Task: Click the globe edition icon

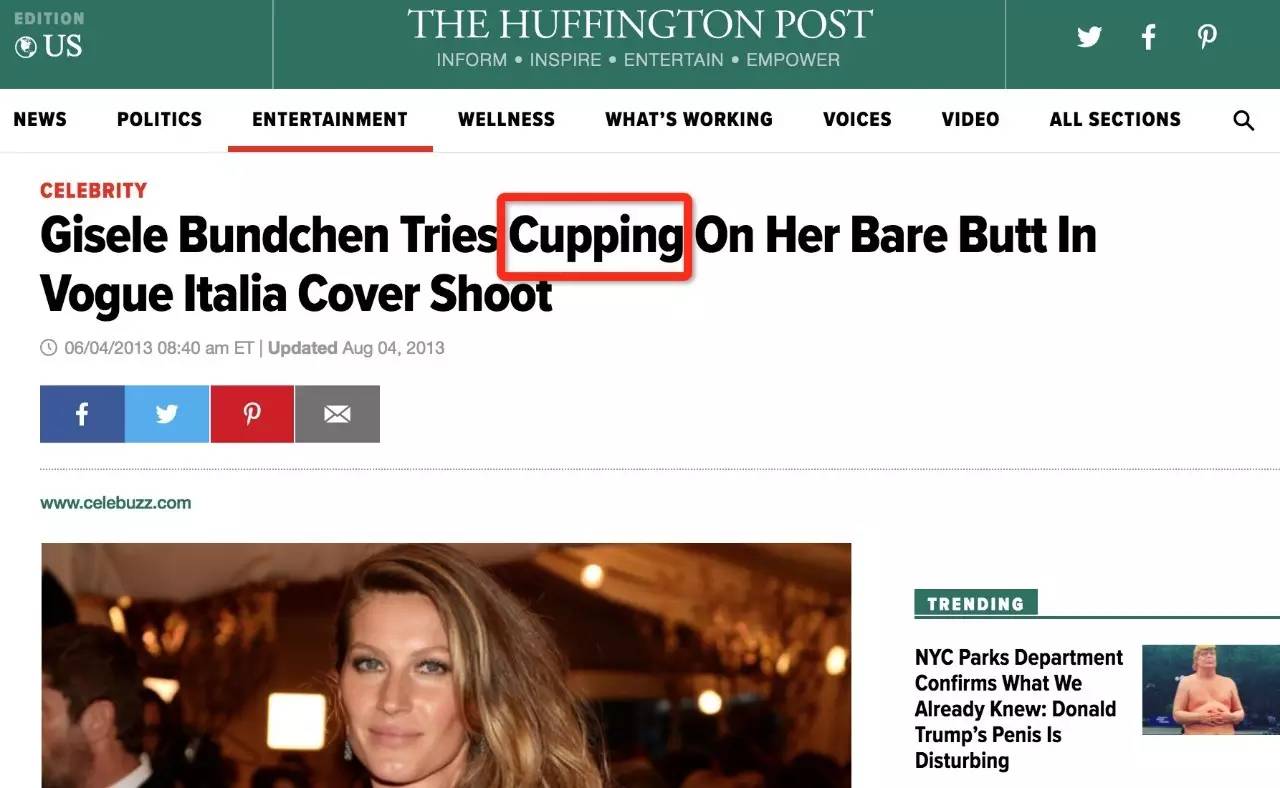Action: (26, 47)
